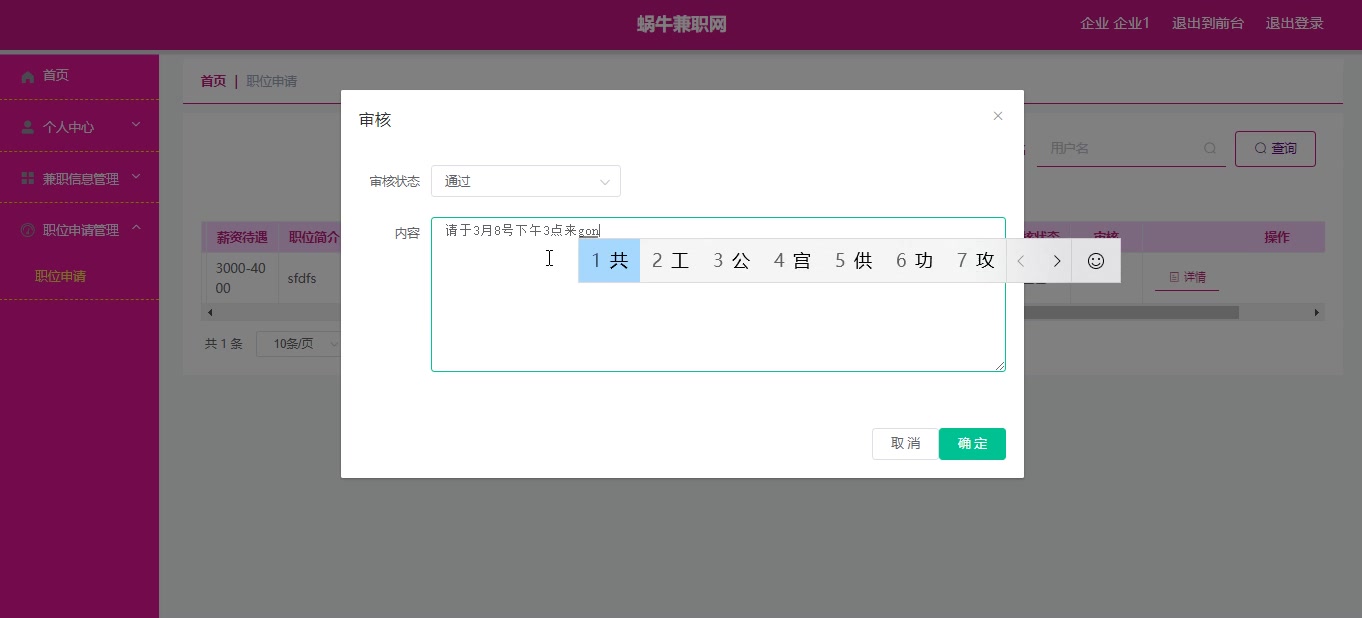This screenshot has width=1362, height=618.
Task: Choose IME candidate 7 攻
Action: point(975,261)
